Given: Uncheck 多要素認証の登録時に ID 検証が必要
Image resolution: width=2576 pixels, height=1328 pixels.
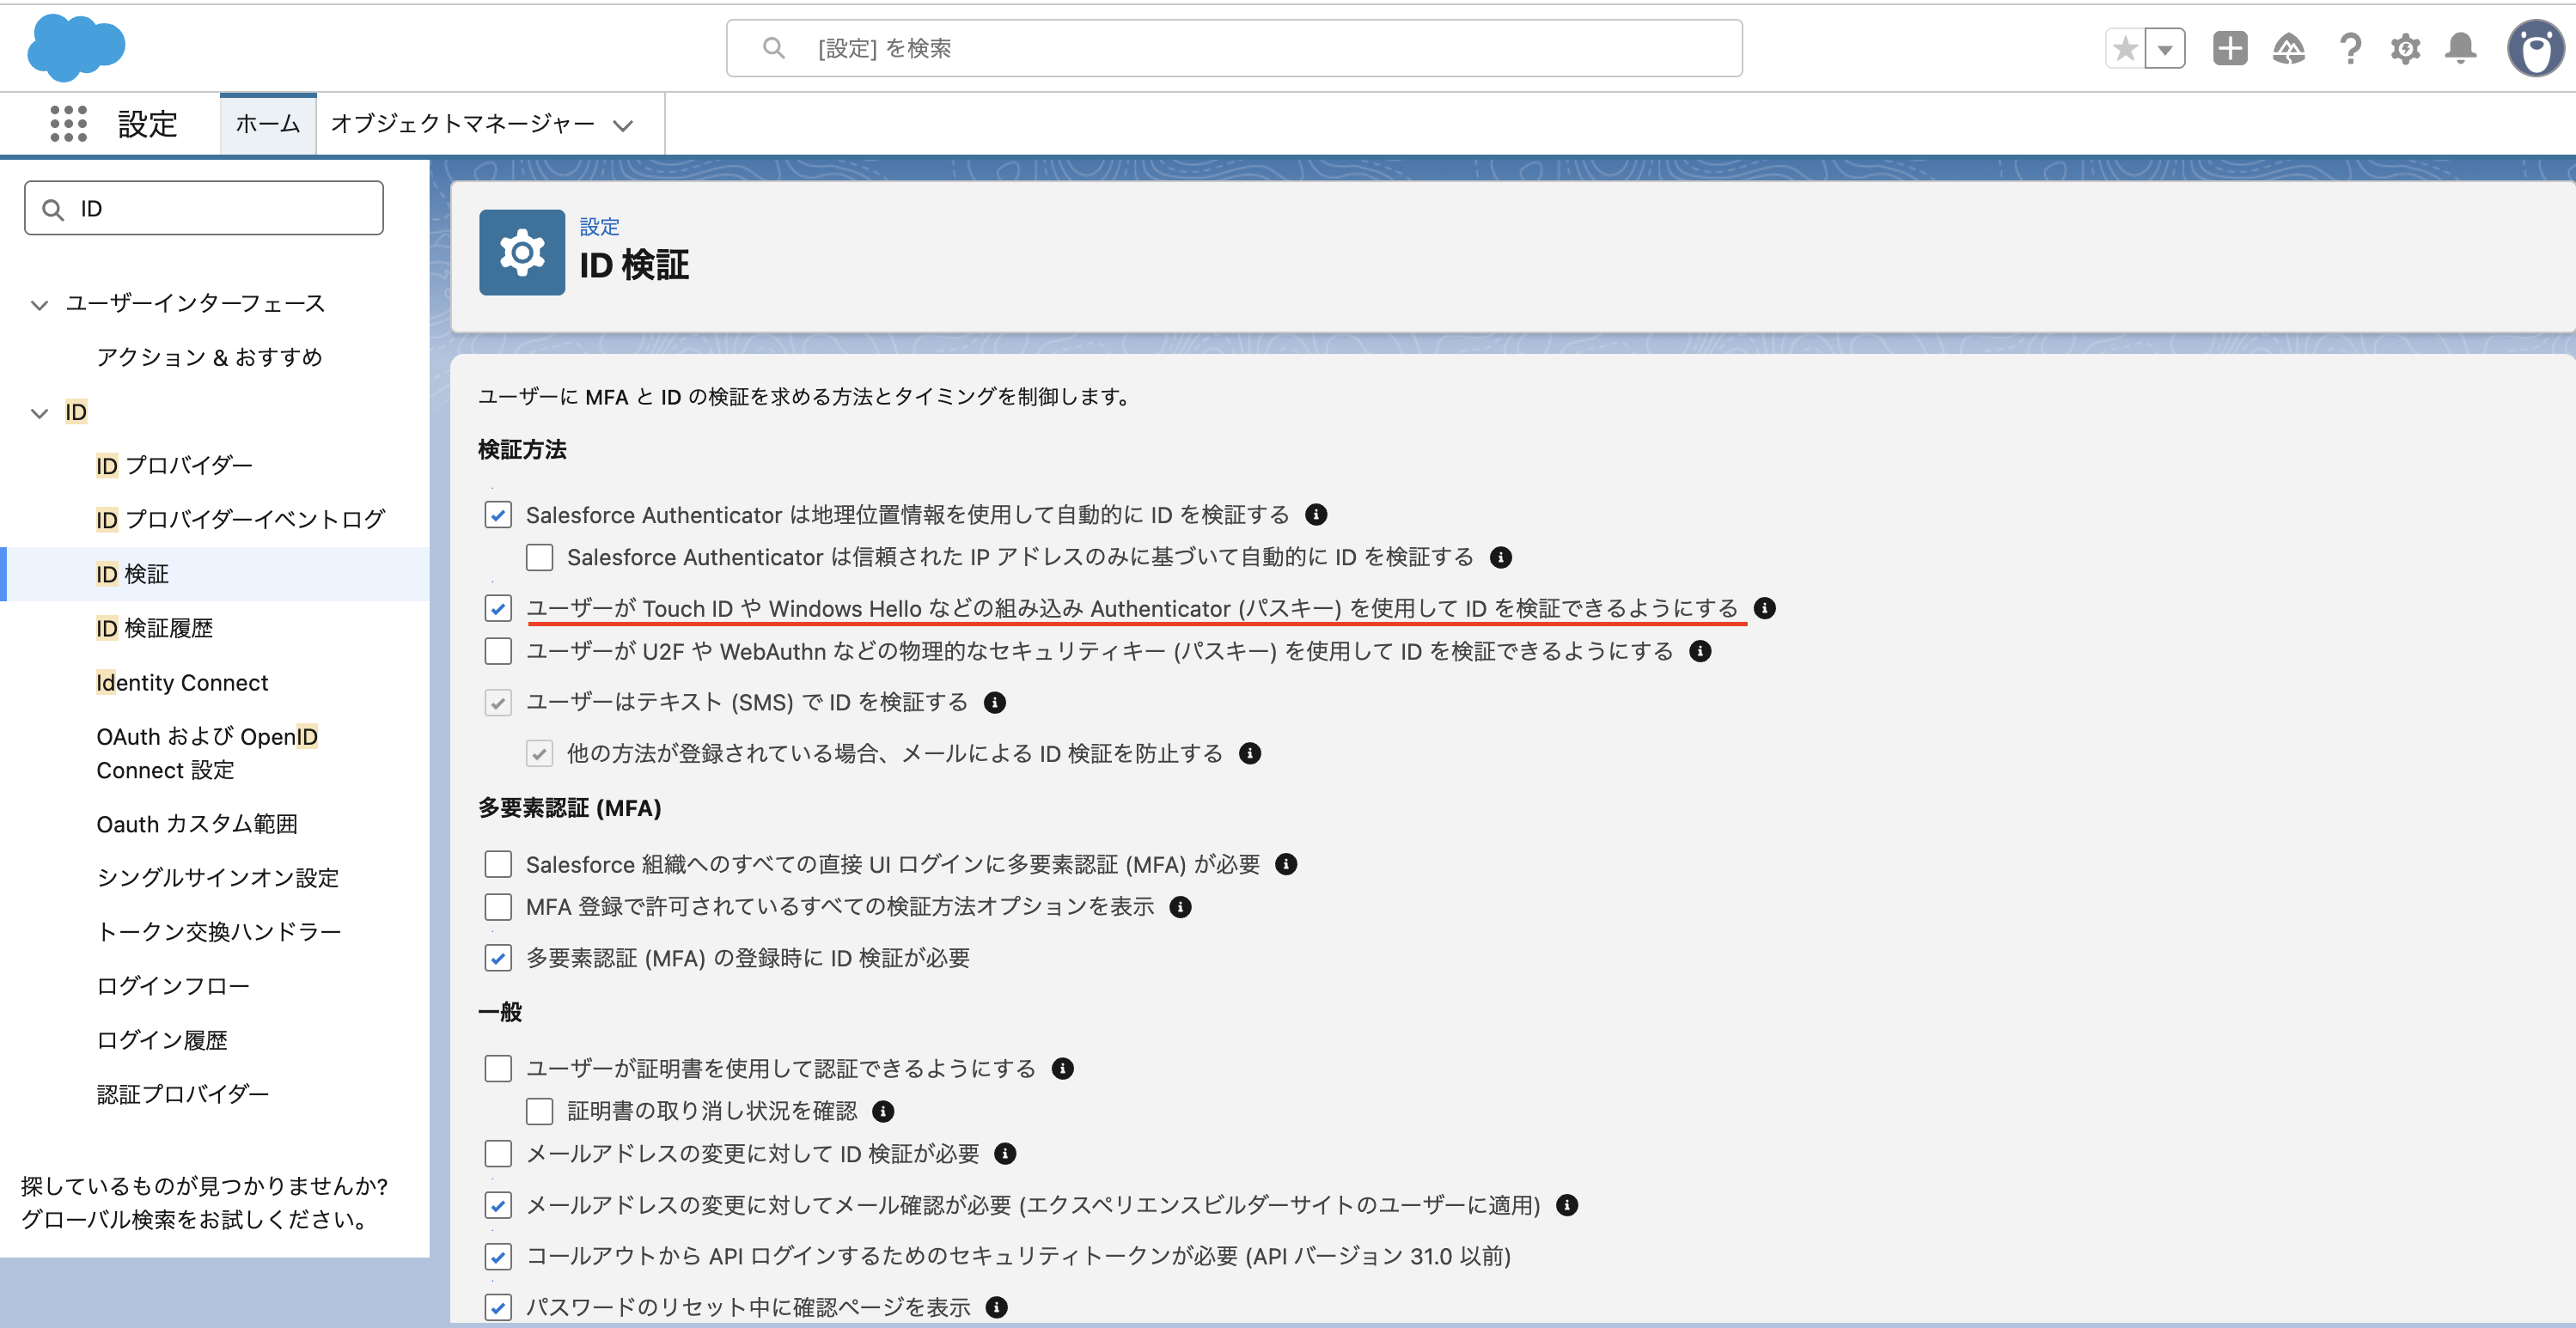Looking at the screenshot, I should [x=498, y=958].
